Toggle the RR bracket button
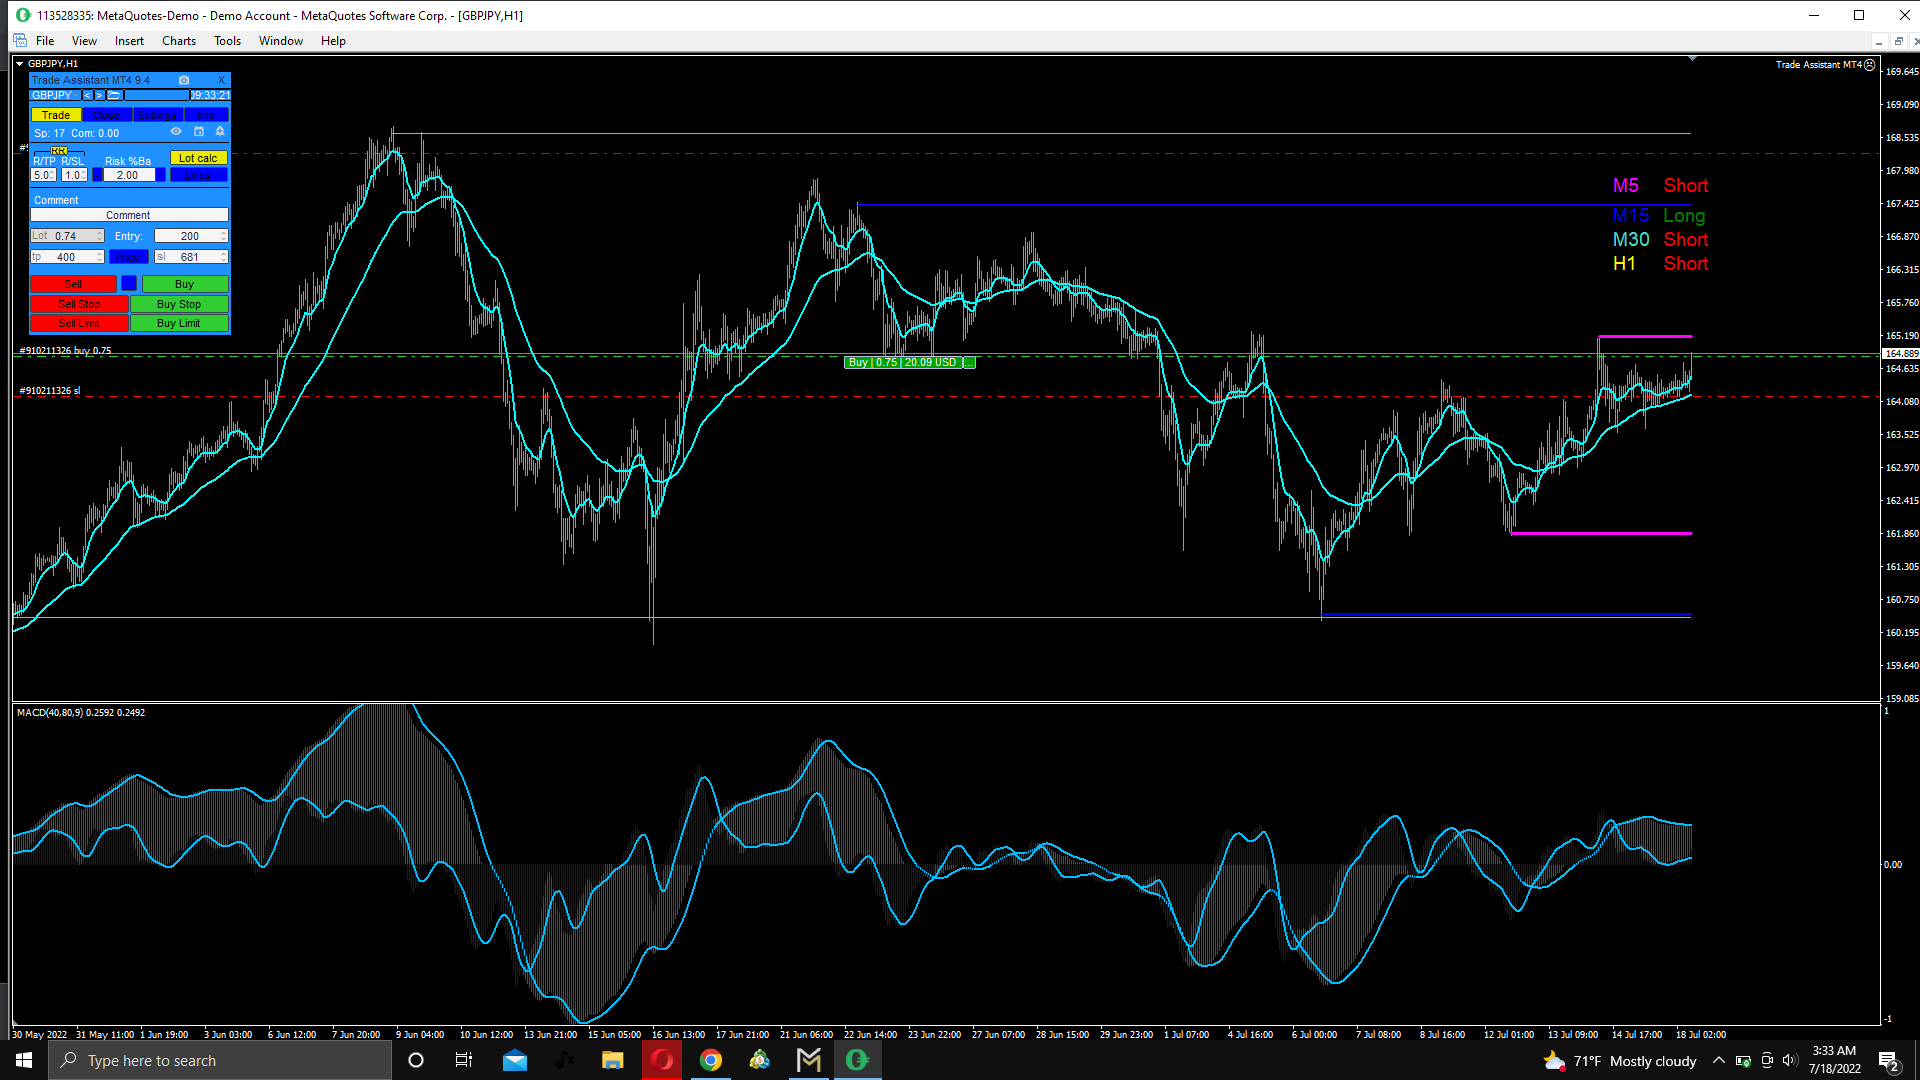Screen dimensions: 1920x1080 click(x=59, y=151)
